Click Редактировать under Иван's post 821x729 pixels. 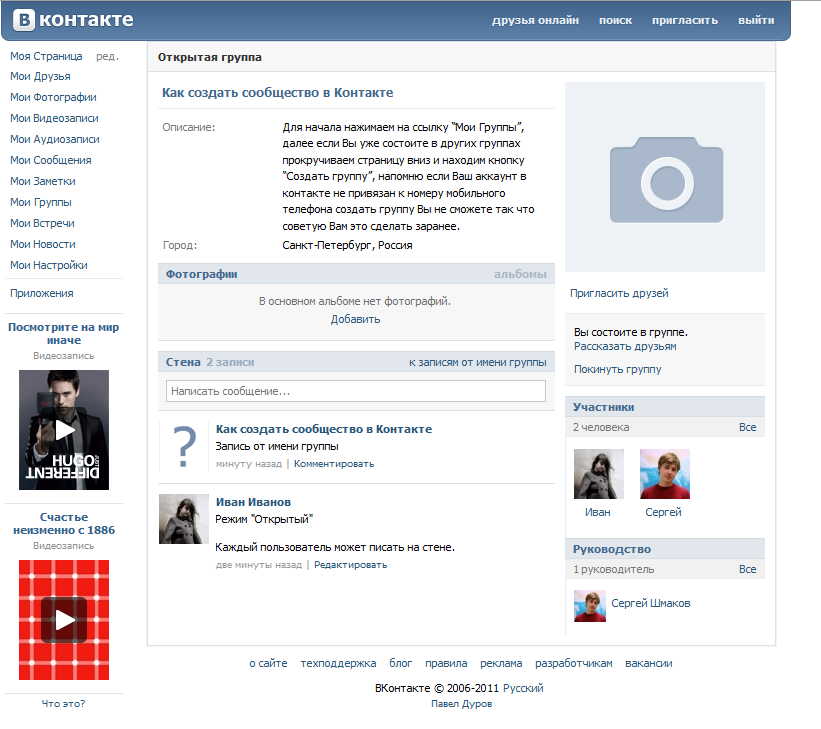(x=350, y=565)
